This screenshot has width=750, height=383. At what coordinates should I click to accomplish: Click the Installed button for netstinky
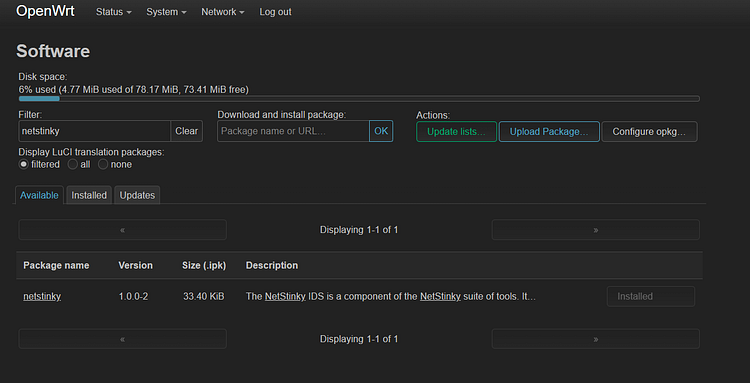coord(651,296)
